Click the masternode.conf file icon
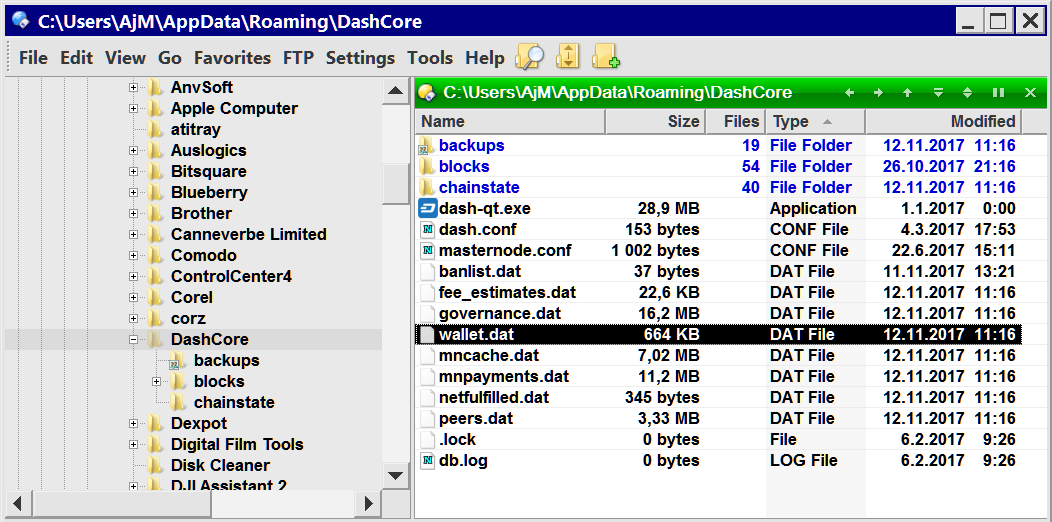The image size is (1052, 522). 427,250
